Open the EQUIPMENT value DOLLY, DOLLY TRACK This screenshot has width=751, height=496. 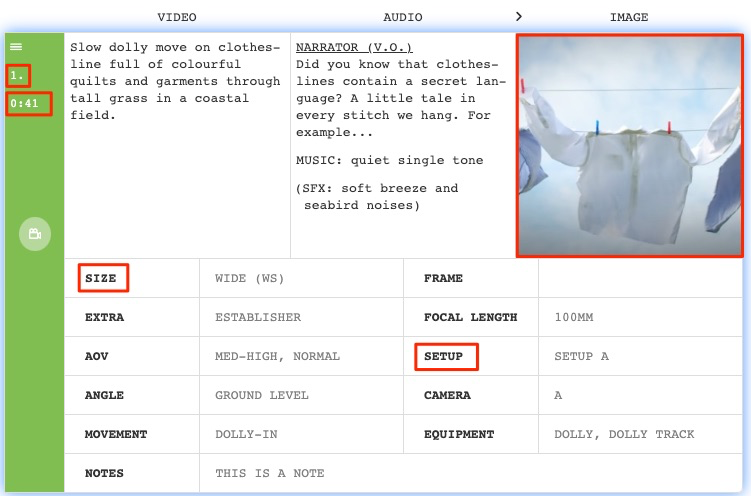624,434
